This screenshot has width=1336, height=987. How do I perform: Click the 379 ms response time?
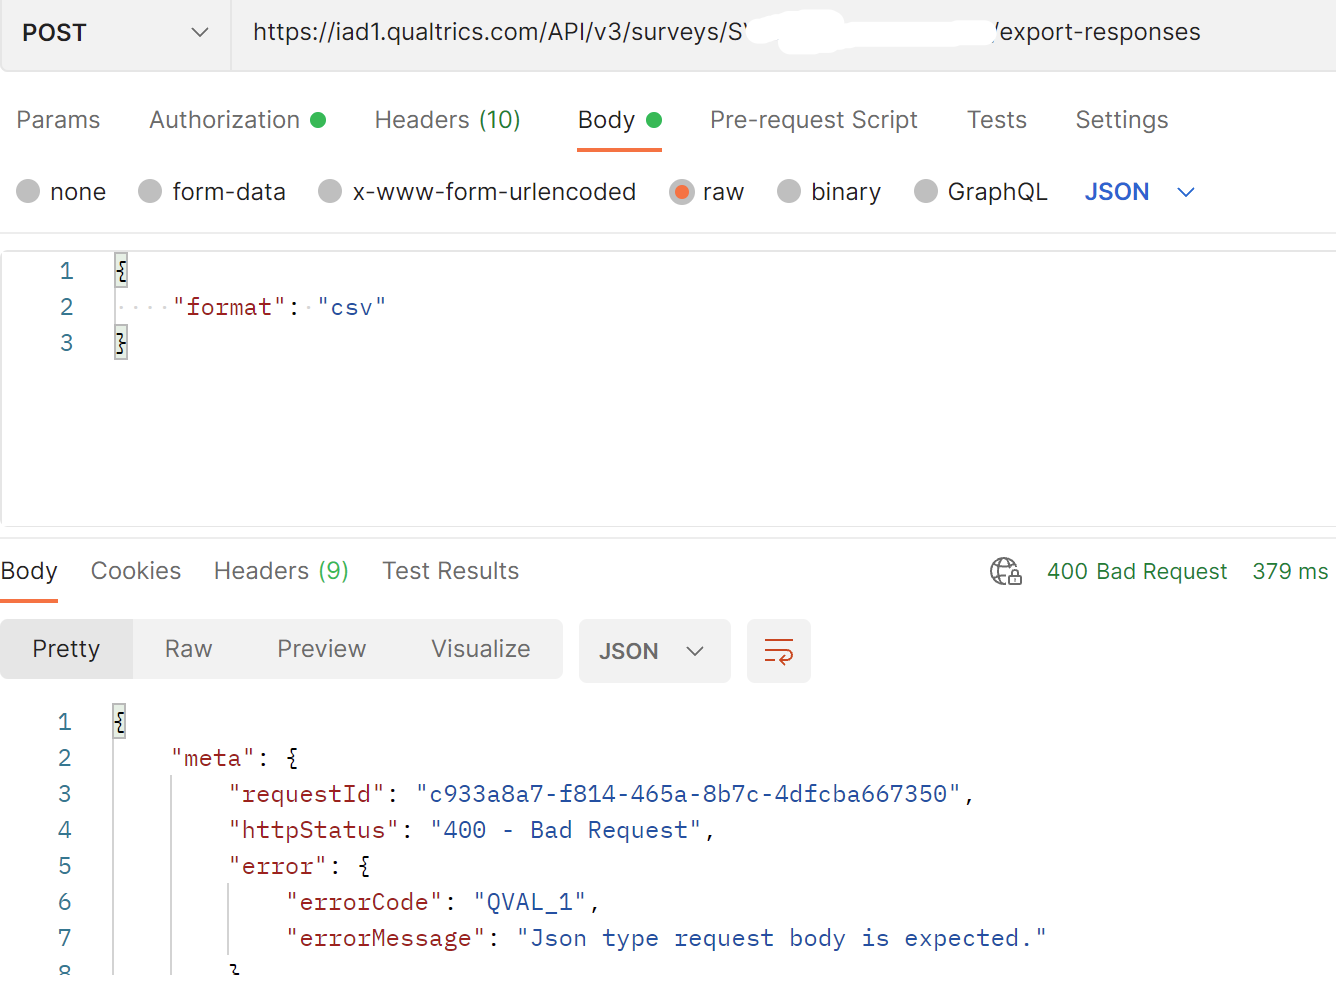1290,571
